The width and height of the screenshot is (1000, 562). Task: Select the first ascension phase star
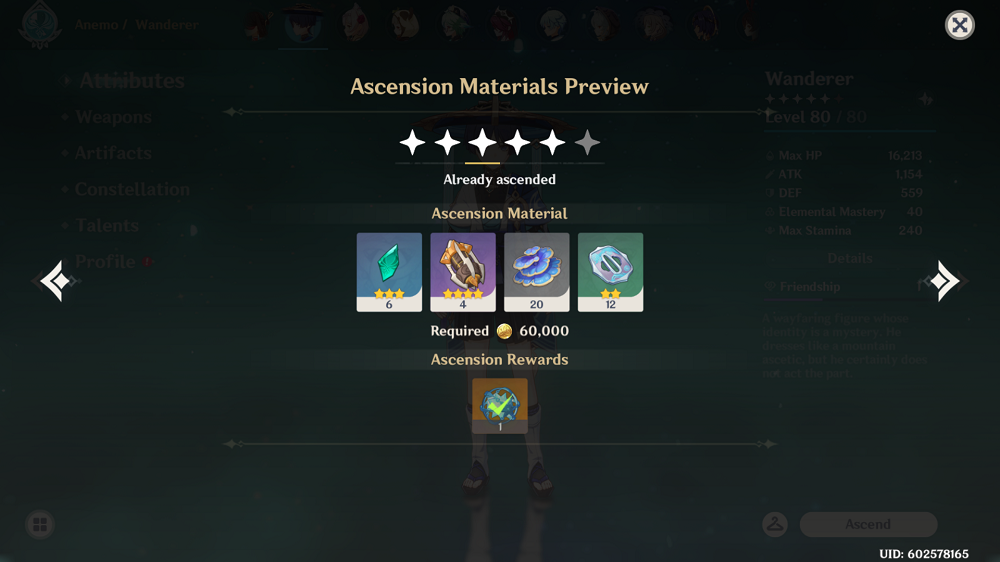point(413,142)
